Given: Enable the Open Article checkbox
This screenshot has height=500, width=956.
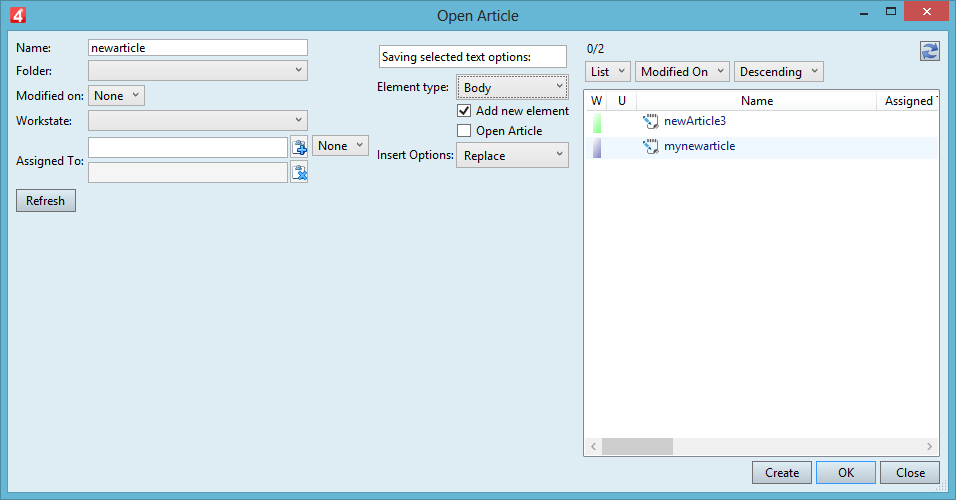Looking at the screenshot, I should [x=464, y=130].
